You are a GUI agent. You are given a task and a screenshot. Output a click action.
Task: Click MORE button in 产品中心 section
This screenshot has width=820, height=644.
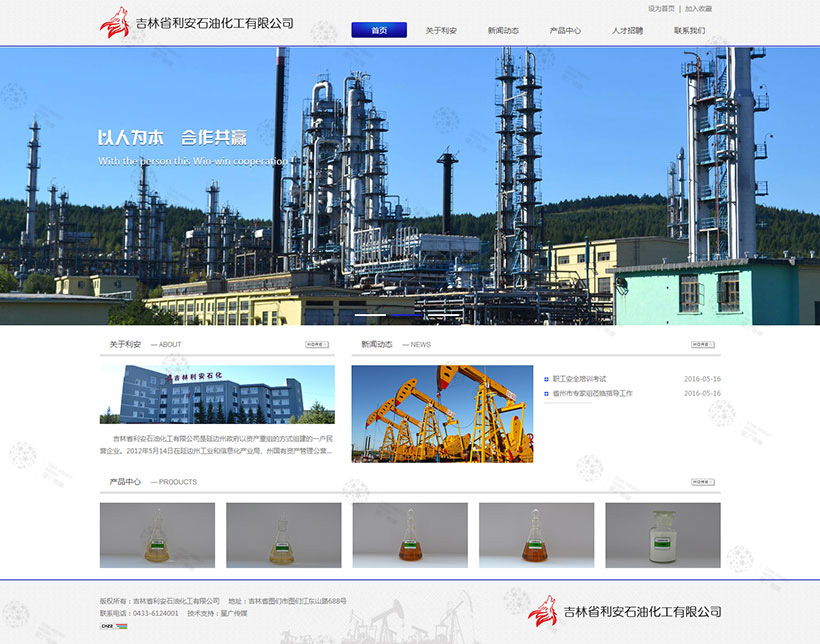coord(703,482)
